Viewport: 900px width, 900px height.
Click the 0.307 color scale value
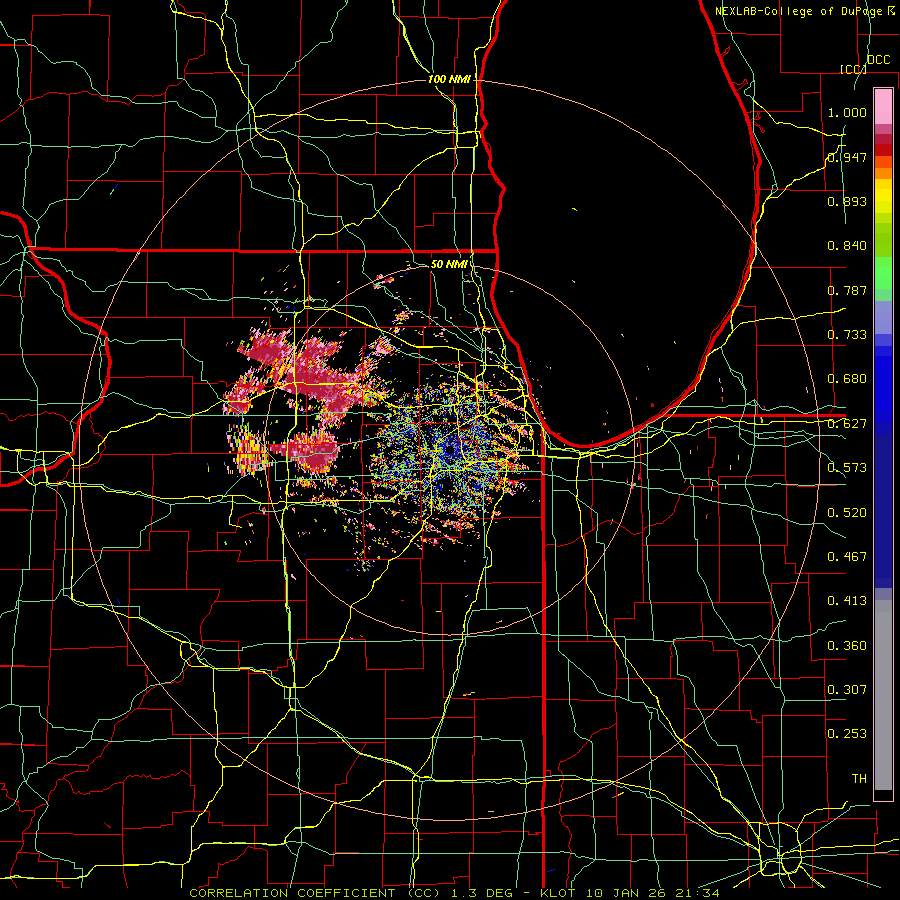[847, 690]
